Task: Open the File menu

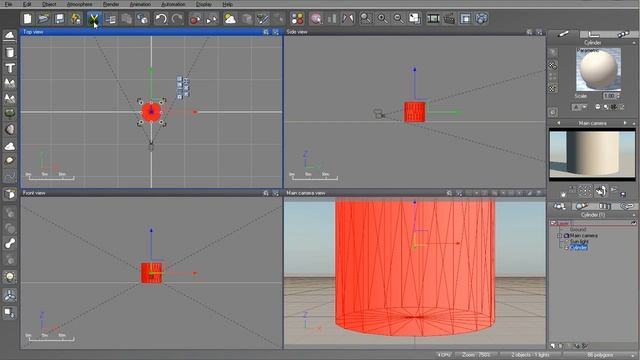Action: (x=8, y=4)
